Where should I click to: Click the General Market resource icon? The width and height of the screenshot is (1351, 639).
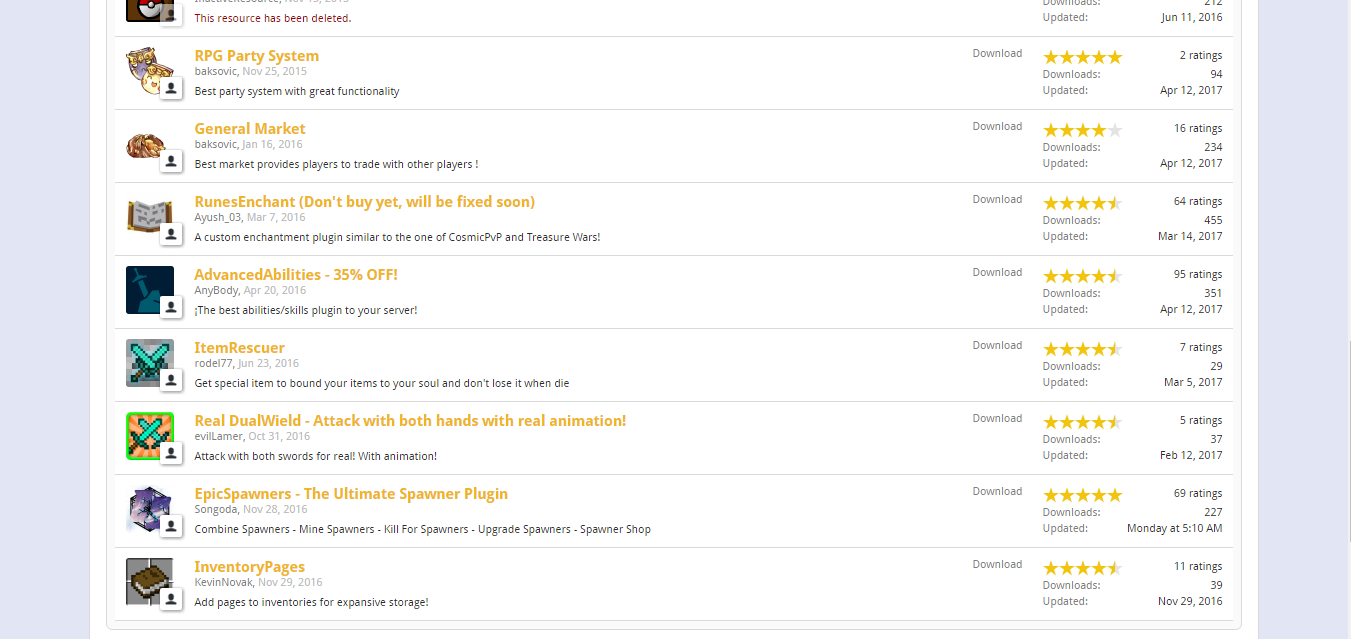[146, 143]
